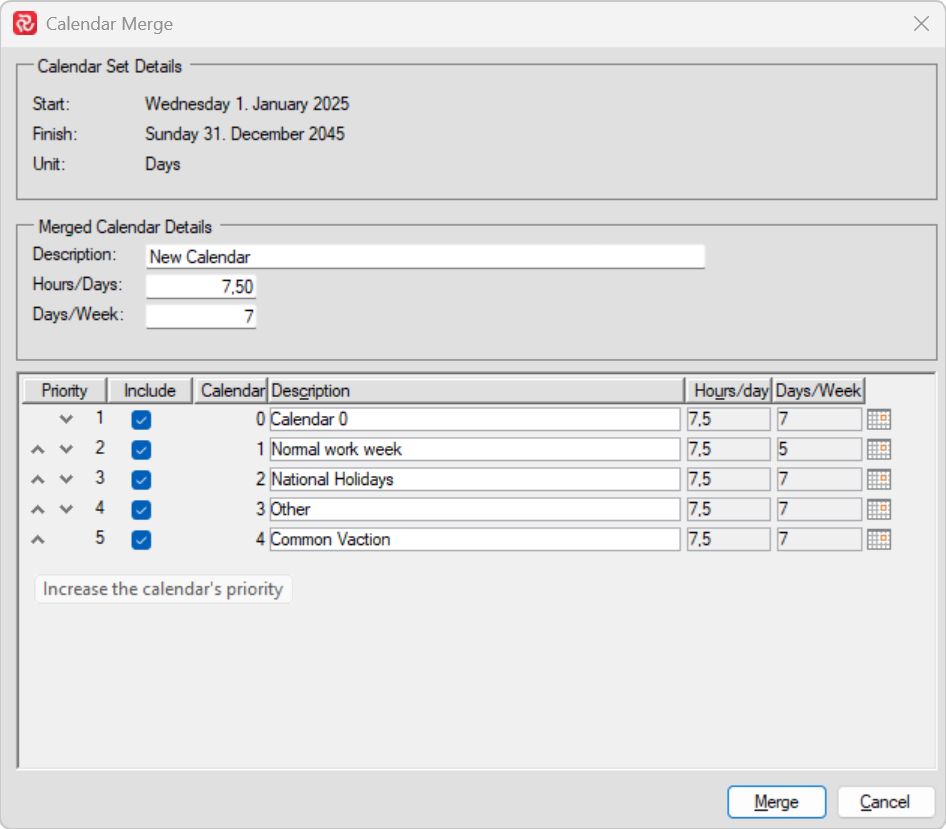The width and height of the screenshot is (946, 829).
Task: Click the Calendar Merge application icon in title bar
Action: tap(27, 23)
